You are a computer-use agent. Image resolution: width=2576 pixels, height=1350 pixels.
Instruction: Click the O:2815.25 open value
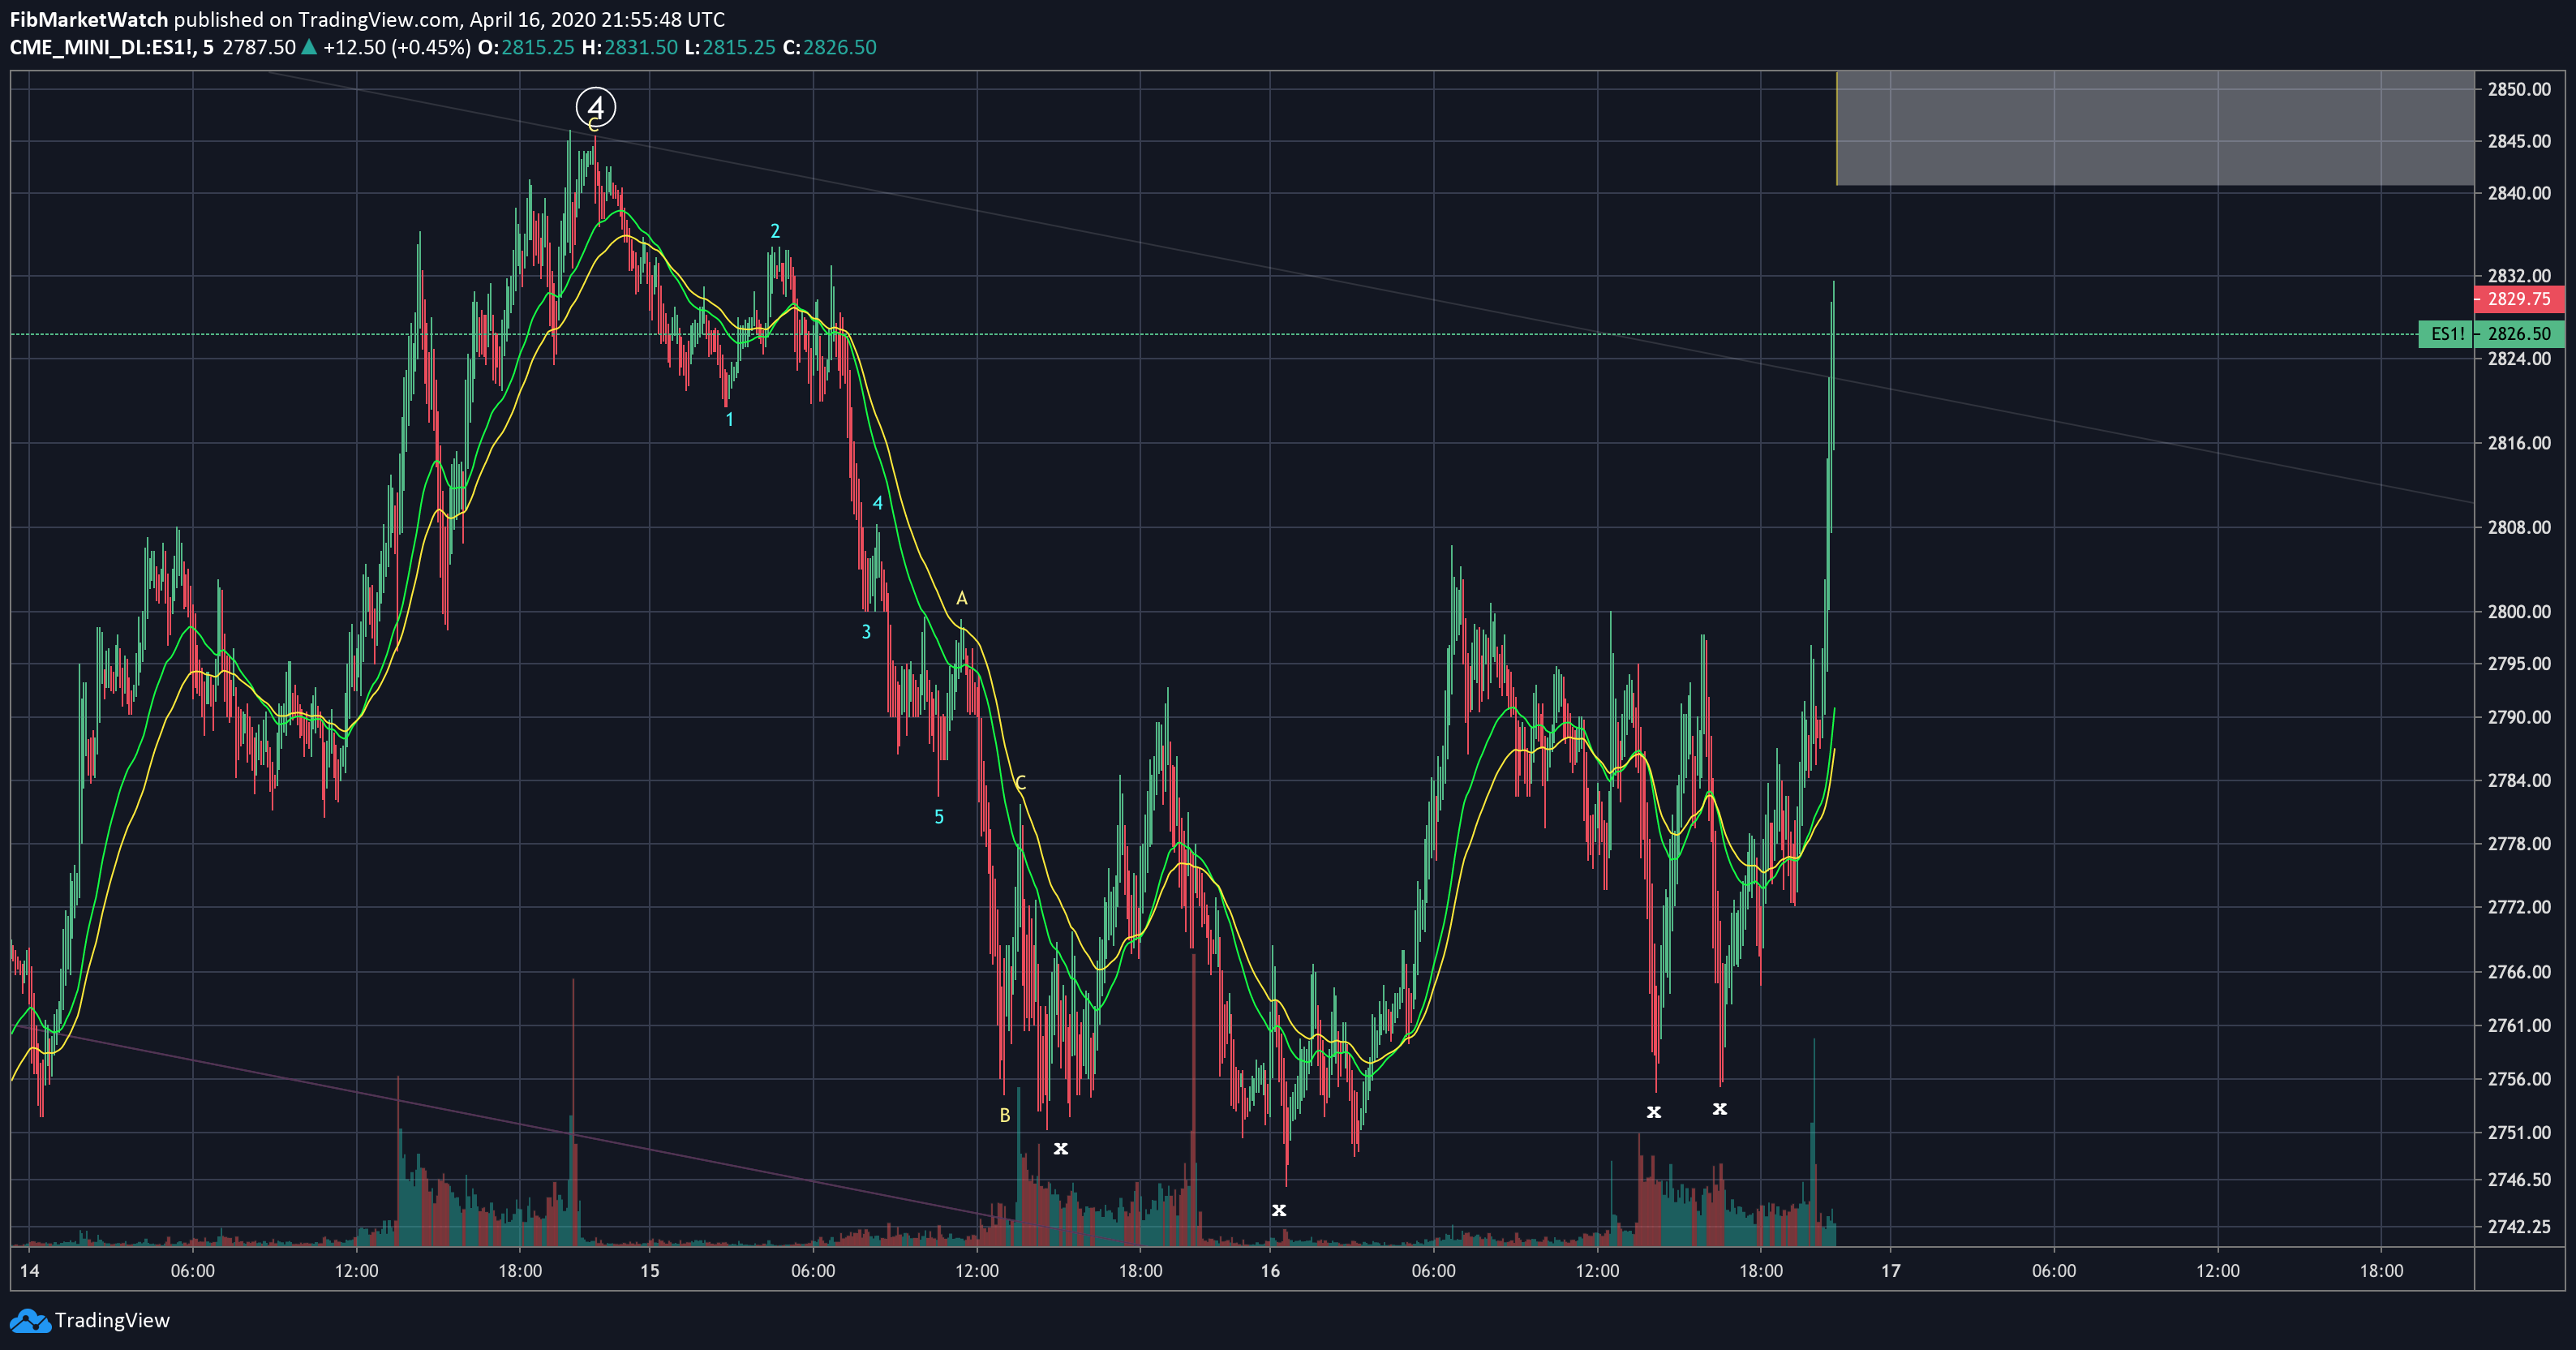525,47
